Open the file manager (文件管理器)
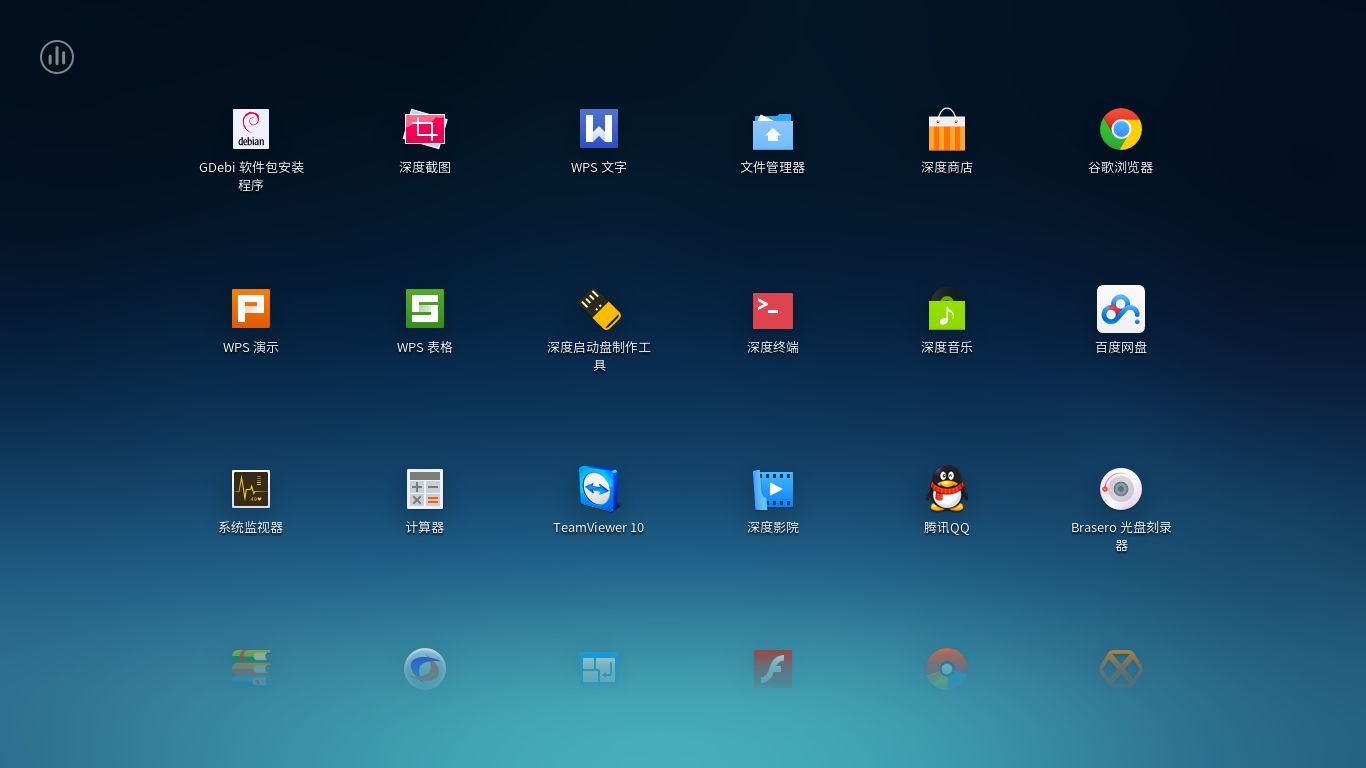 click(773, 130)
